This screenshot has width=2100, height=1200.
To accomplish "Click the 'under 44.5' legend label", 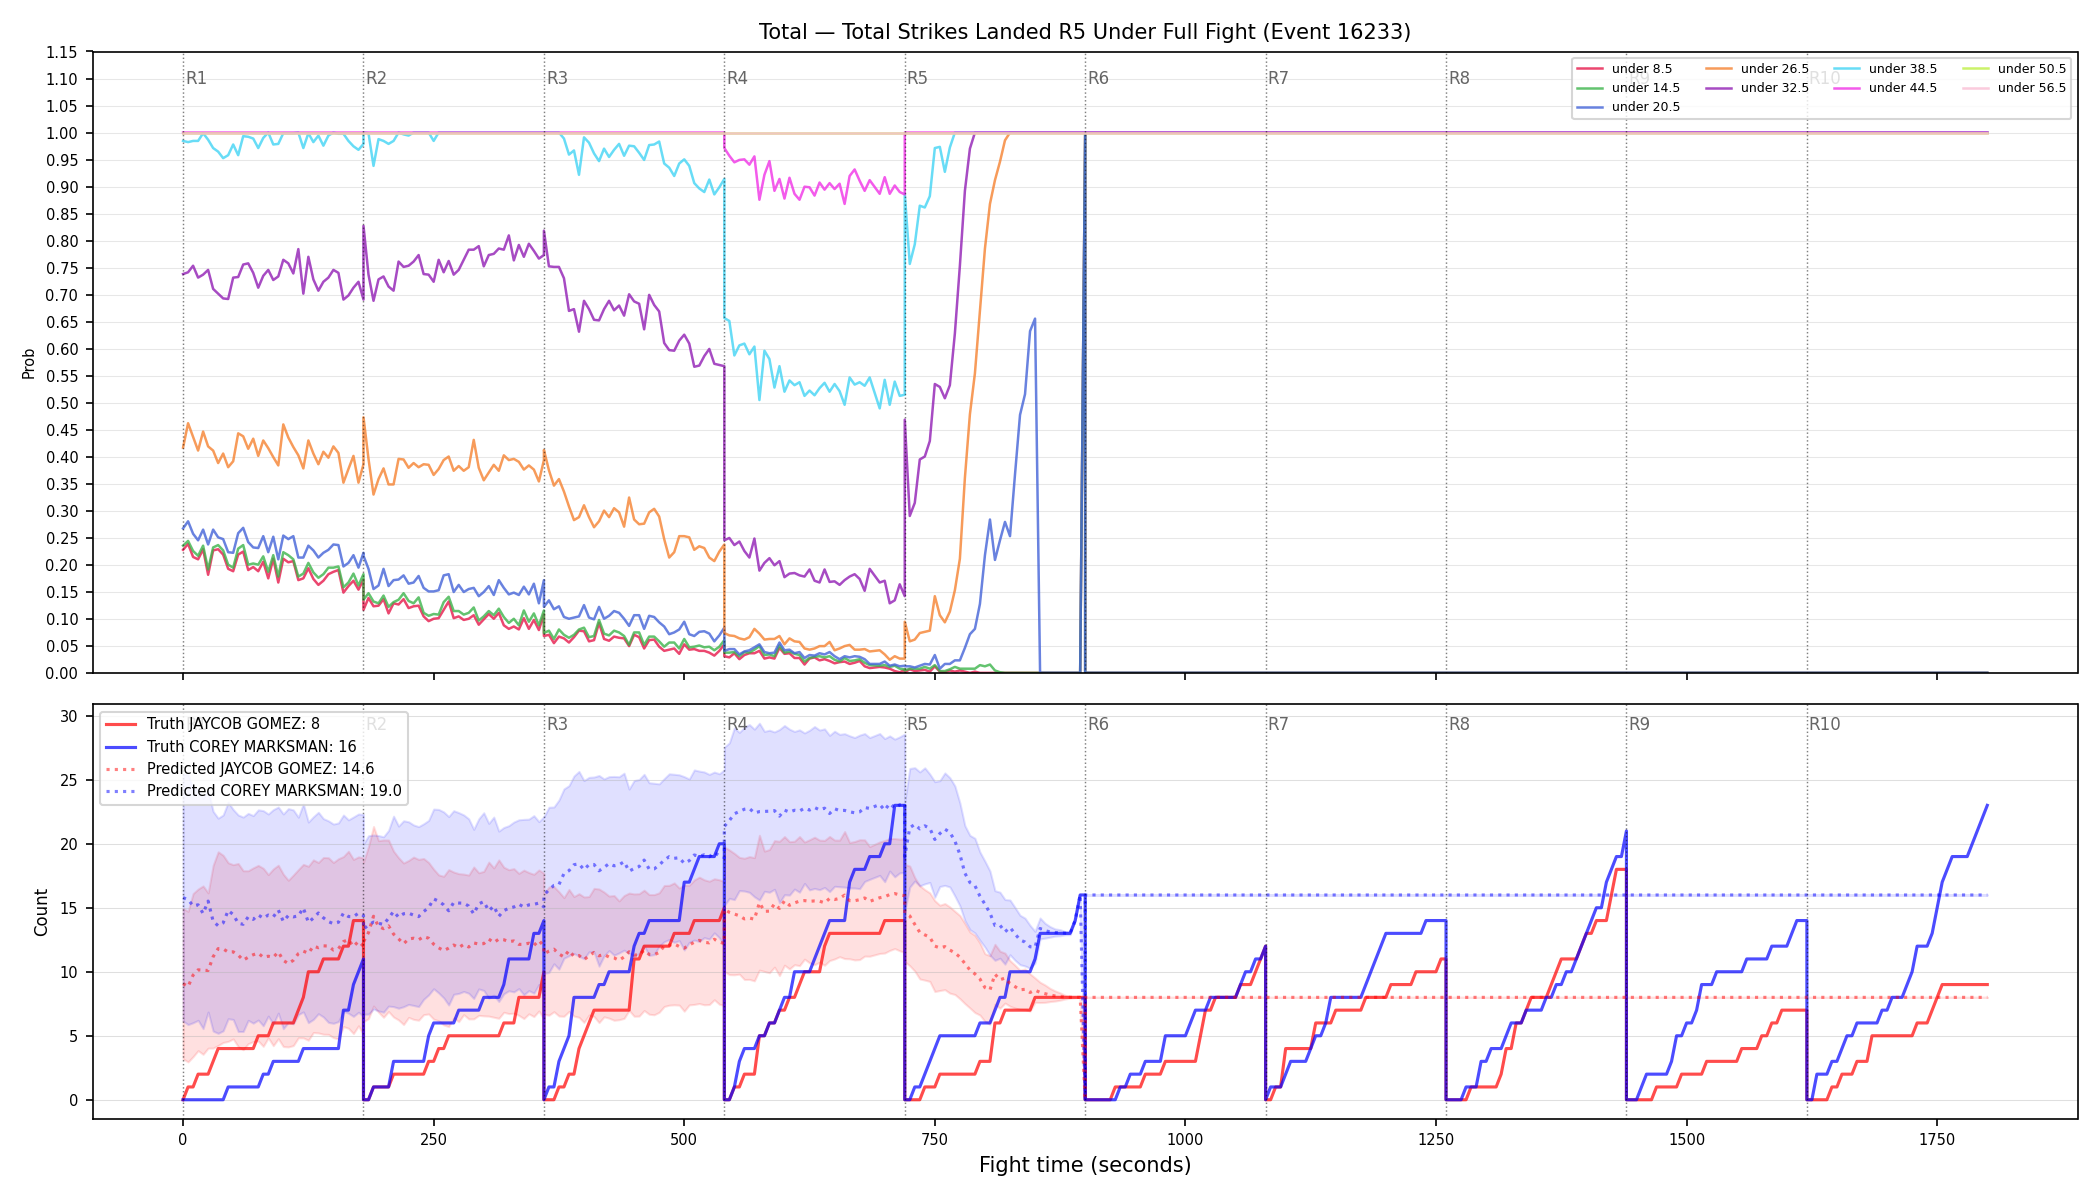I will 1902,88.
